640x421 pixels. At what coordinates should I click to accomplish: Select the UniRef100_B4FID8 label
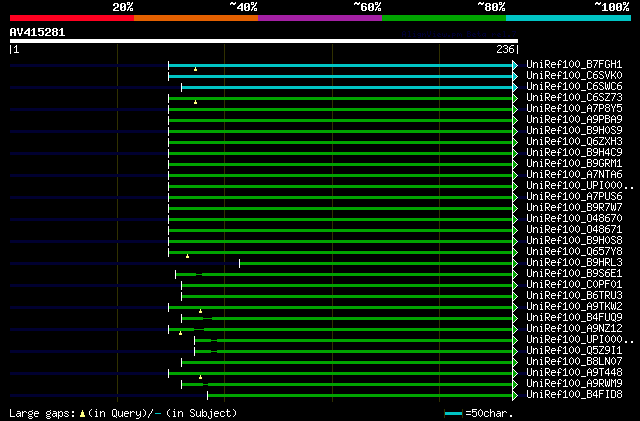[574, 394]
